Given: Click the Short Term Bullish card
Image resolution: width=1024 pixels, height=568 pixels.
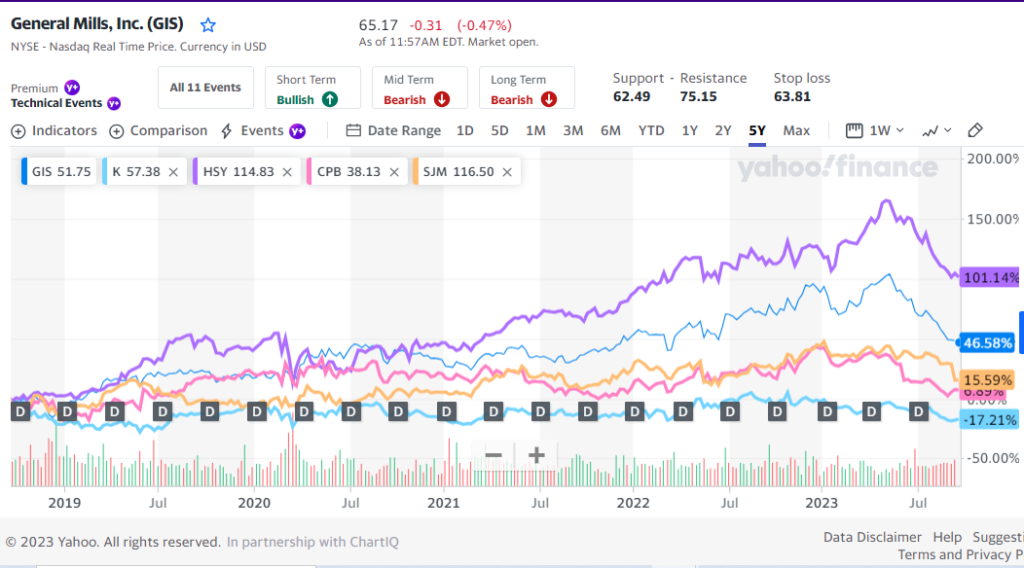Looking at the screenshot, I should pyautogui.click(x=313, y=87).
